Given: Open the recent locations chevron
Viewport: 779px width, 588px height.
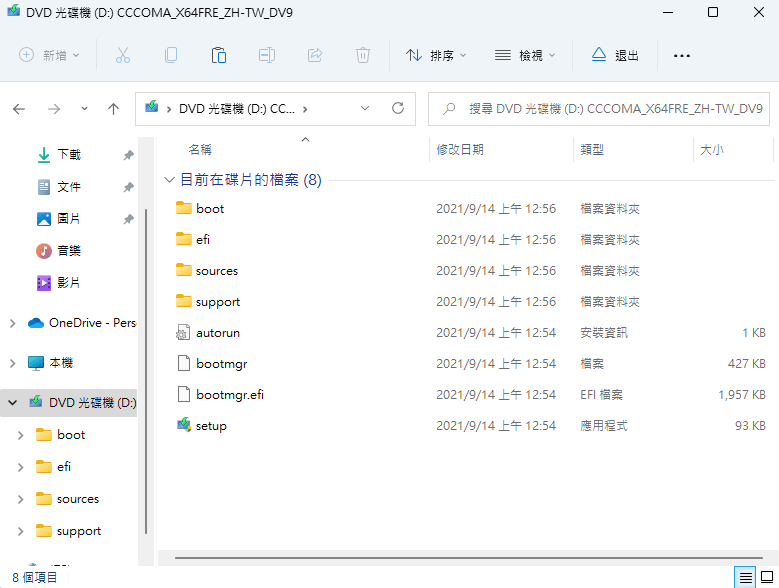Looking at the screenshot, I should click(84, 108).
